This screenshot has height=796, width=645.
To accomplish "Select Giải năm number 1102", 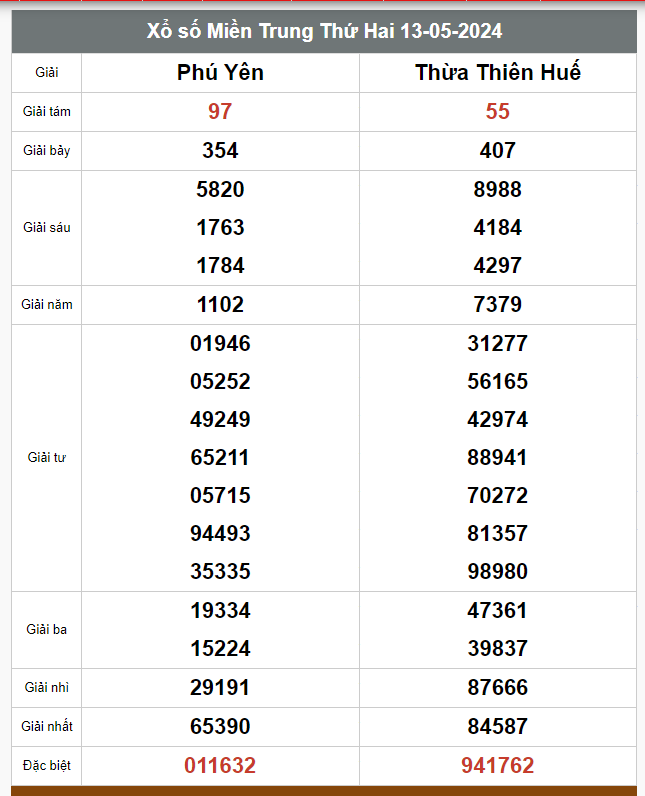I will [220, 305].
